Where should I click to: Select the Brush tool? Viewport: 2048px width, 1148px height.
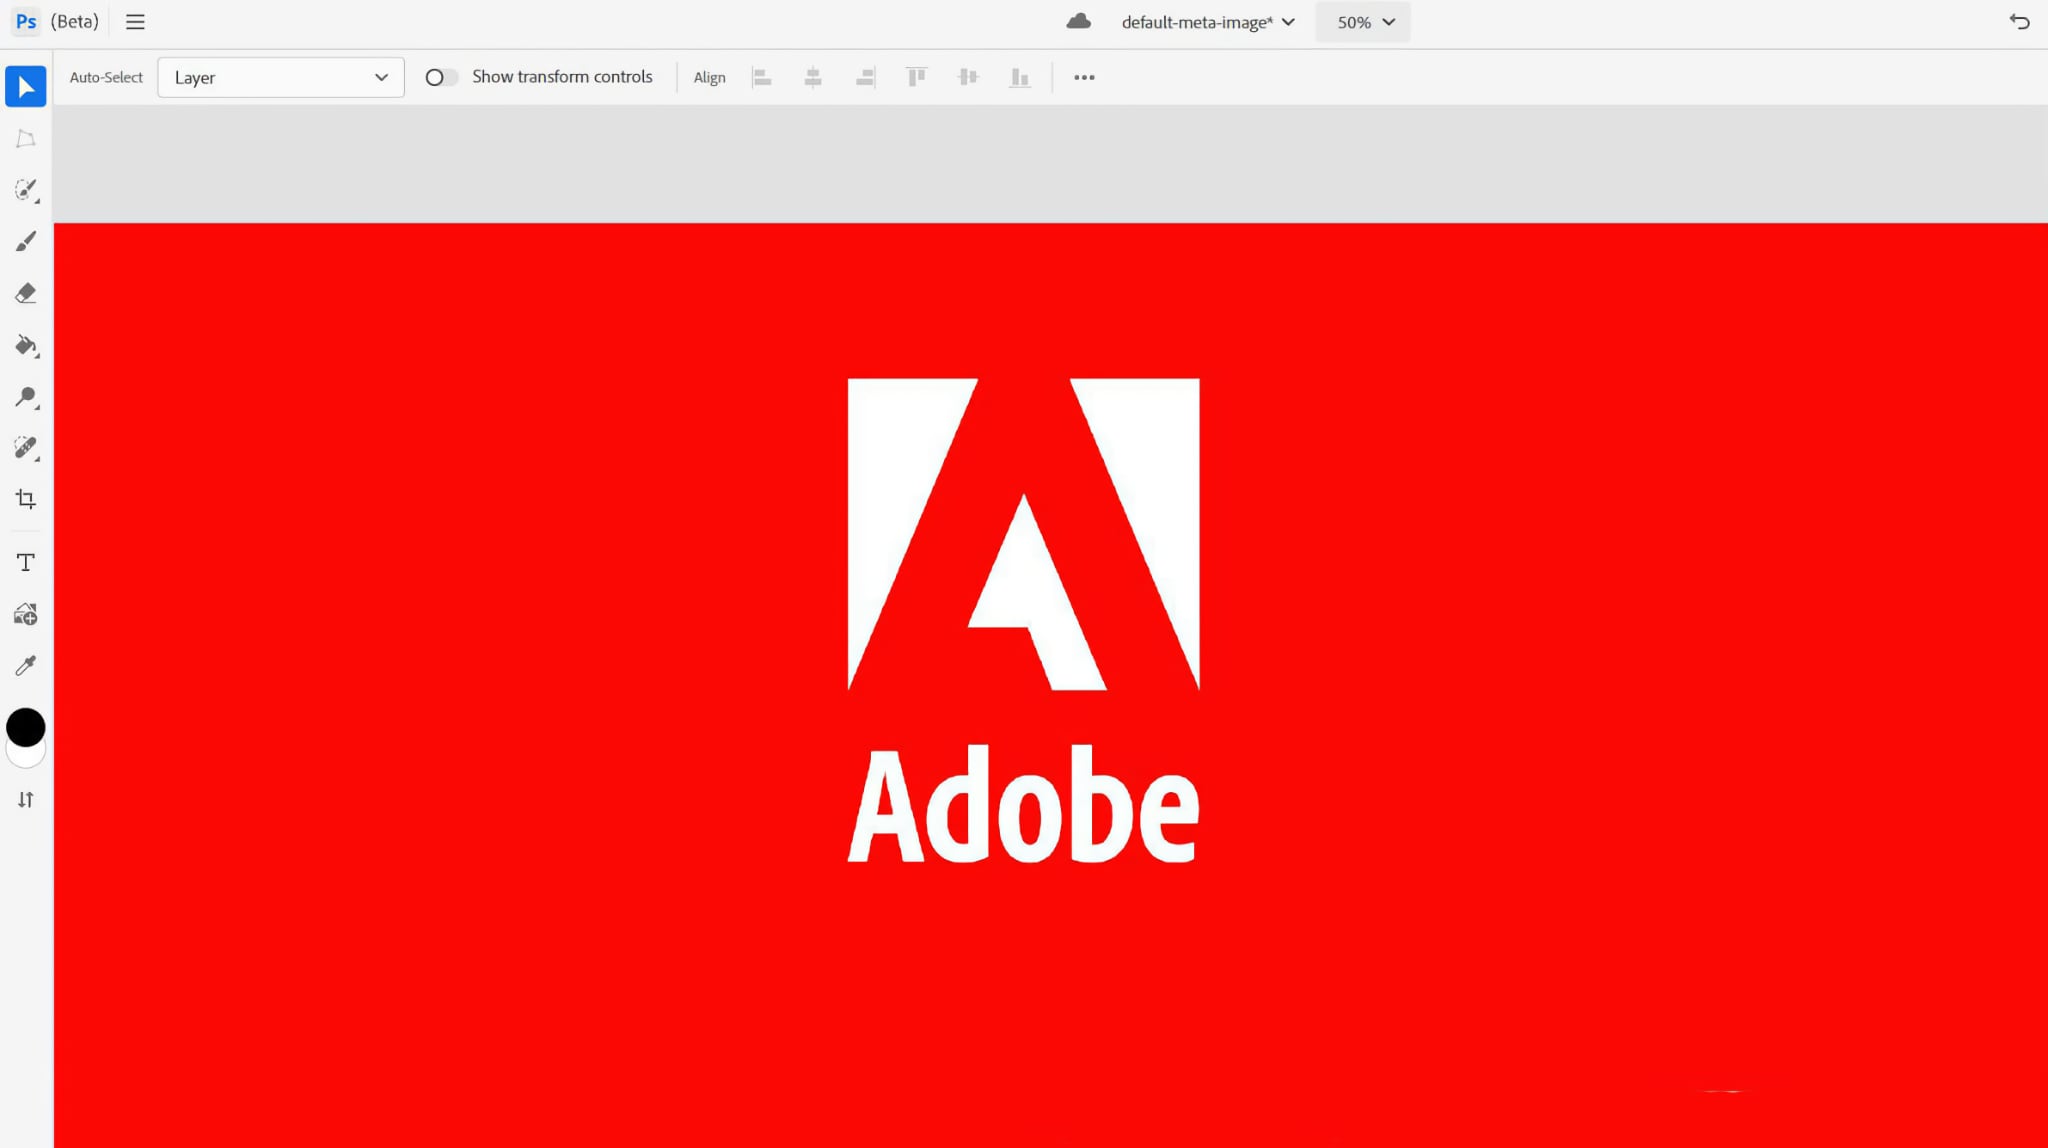[26, 242]
